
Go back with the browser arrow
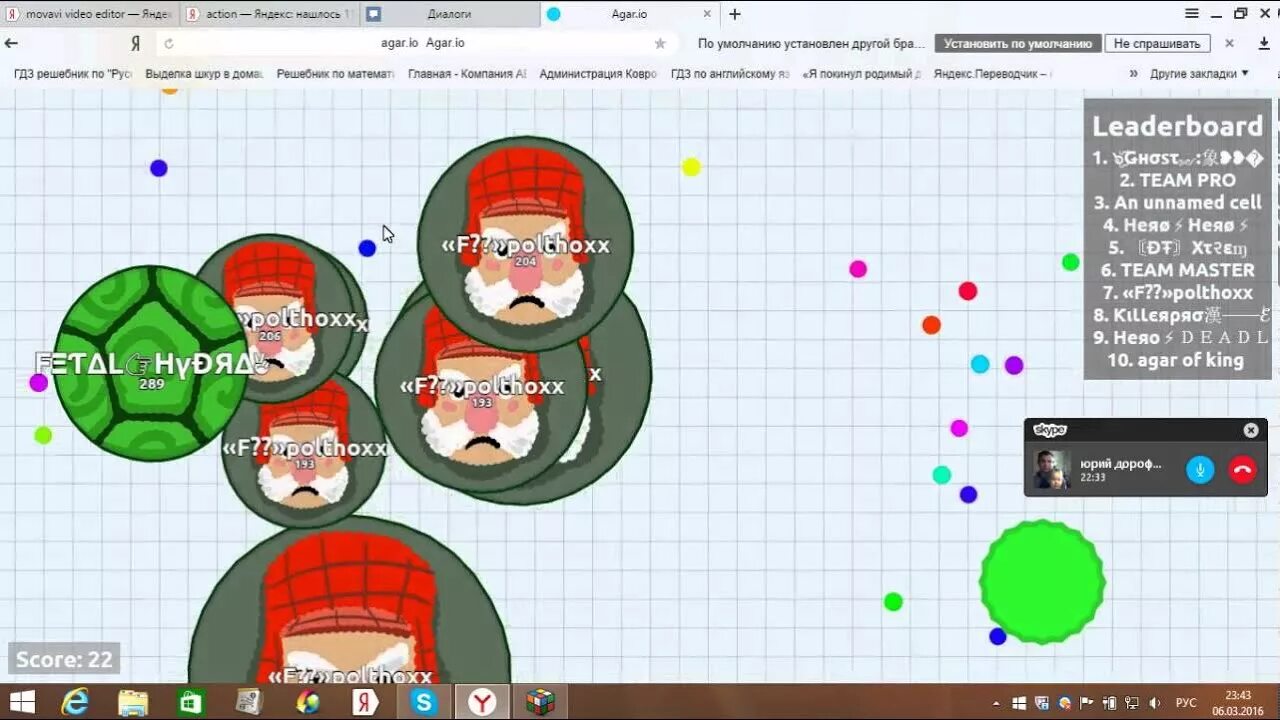[12, 43]
